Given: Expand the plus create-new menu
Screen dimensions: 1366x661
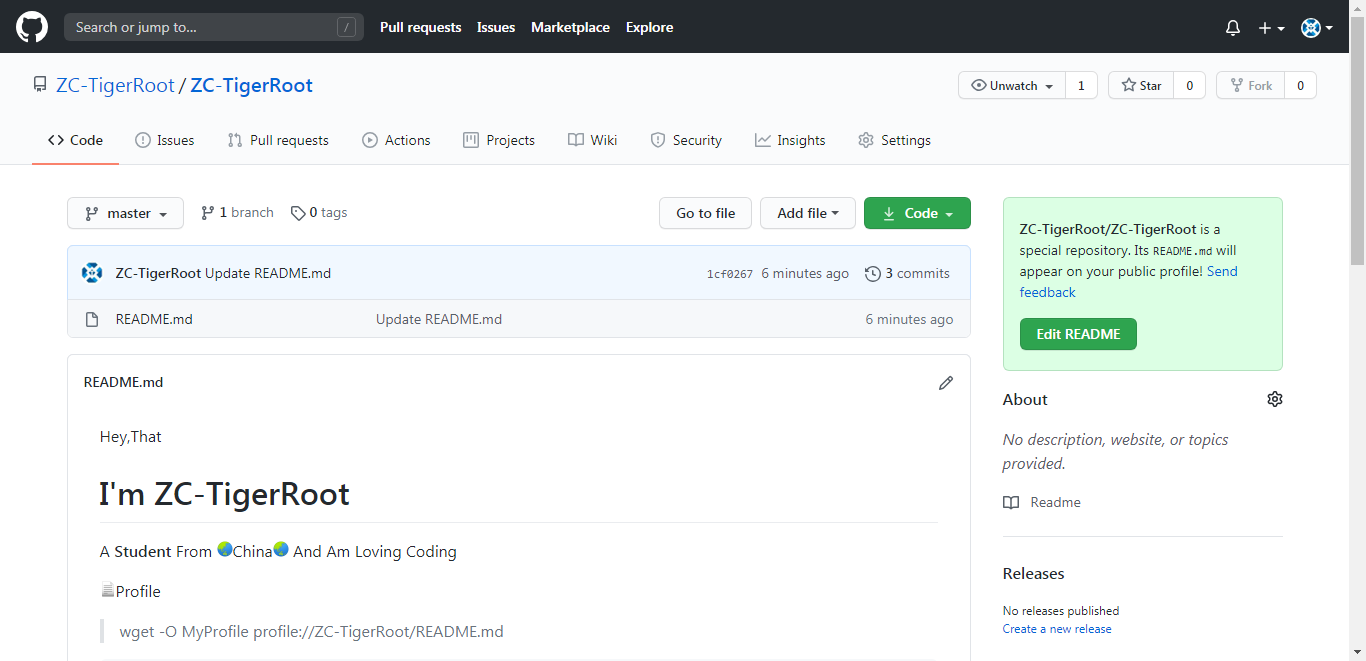Looking at the screenshot, I should 1271,28.
